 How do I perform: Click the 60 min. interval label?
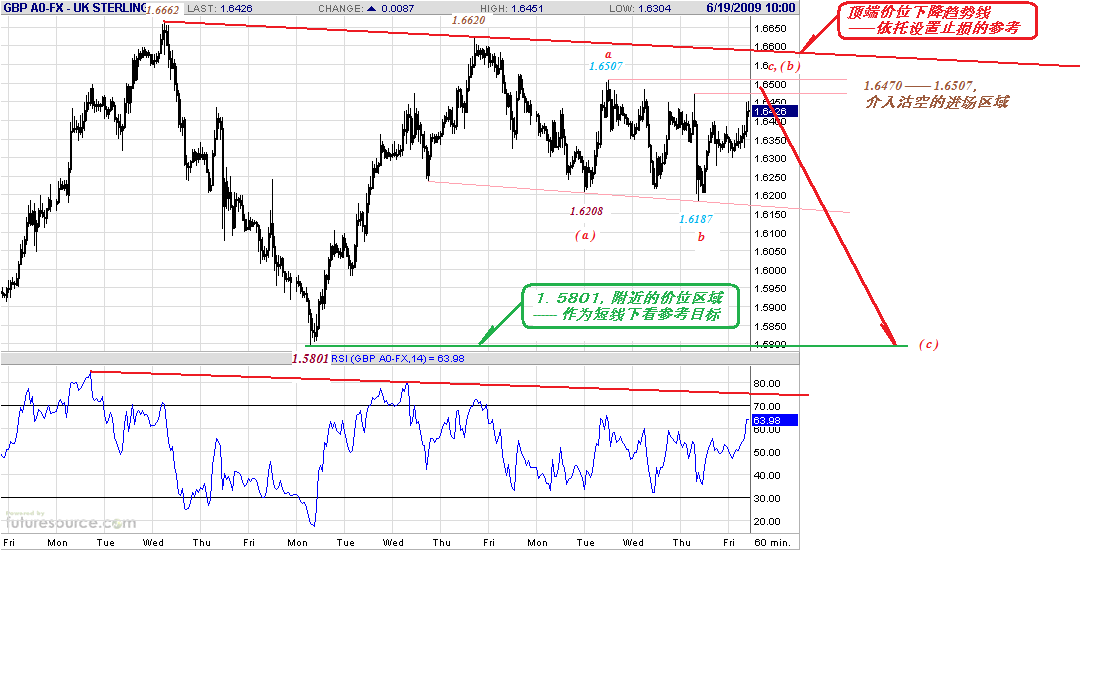[x=772, y=543]
